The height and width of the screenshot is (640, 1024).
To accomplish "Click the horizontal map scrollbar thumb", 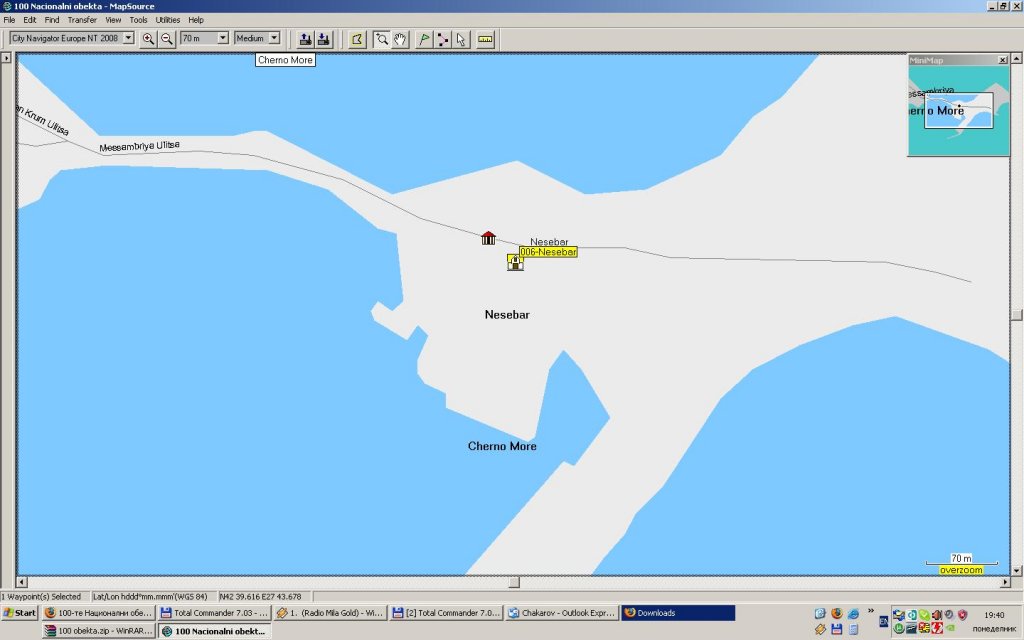I will click(512, 582).
